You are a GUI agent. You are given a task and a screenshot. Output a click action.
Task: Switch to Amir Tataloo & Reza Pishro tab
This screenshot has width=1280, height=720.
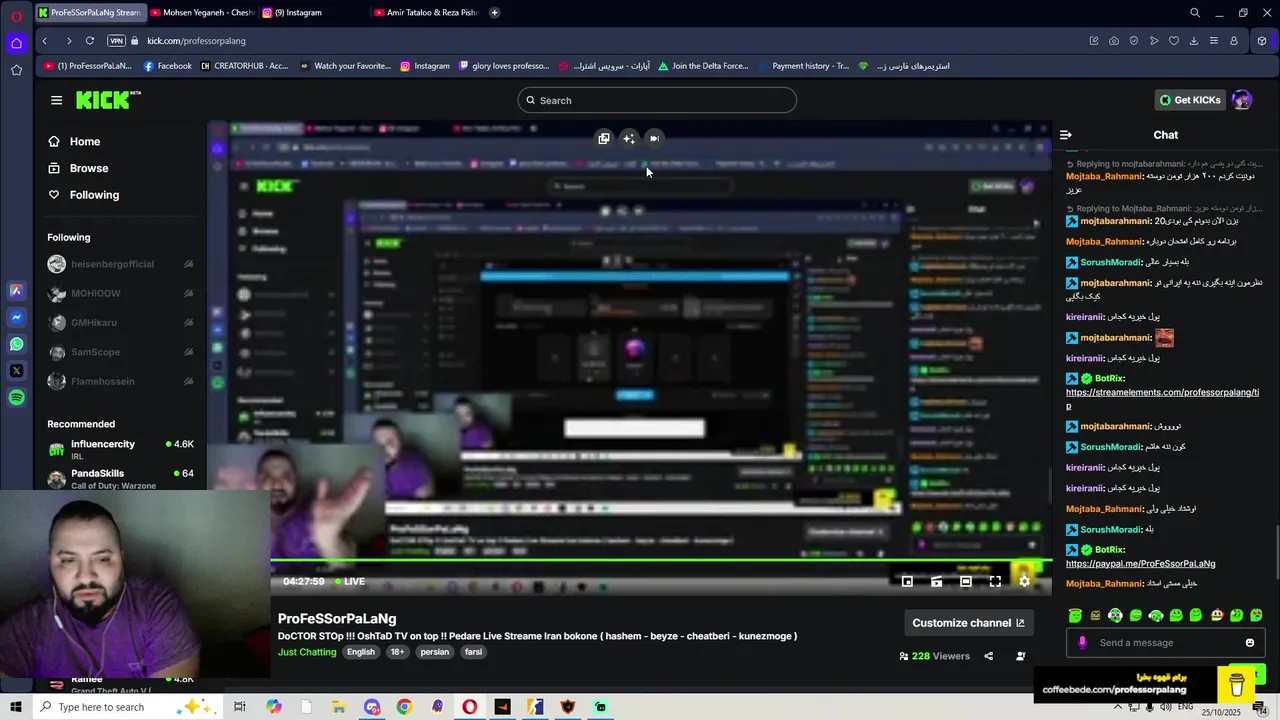[426, 13]
